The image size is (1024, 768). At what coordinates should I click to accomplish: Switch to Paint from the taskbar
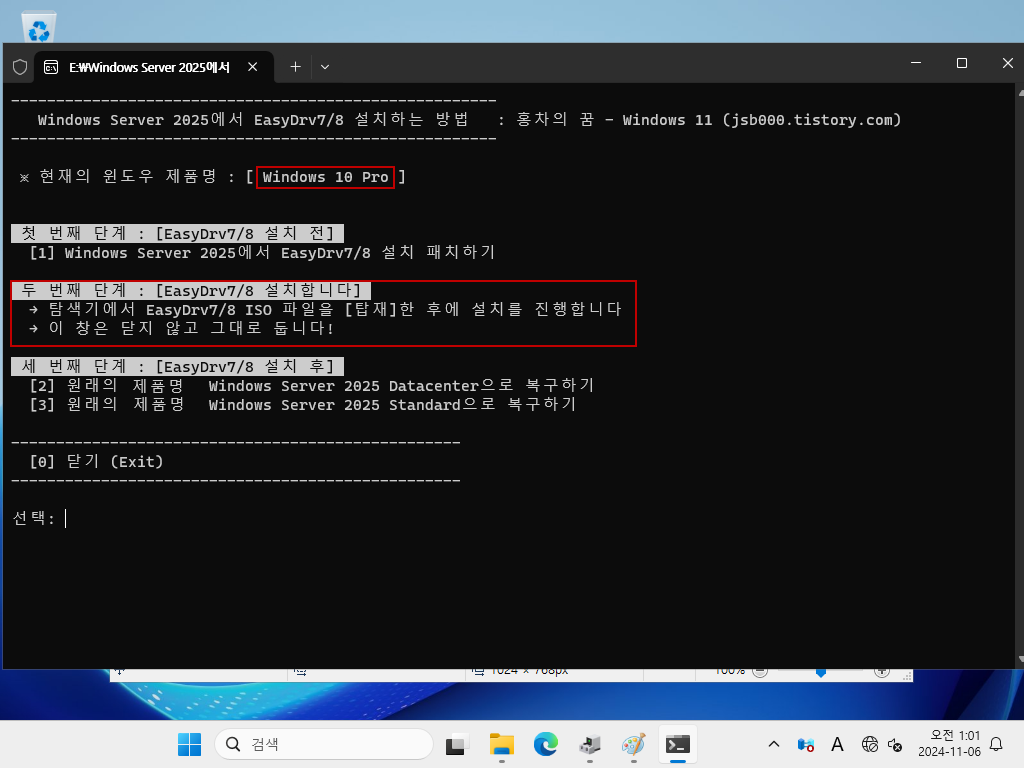click(x=633, y=744)
